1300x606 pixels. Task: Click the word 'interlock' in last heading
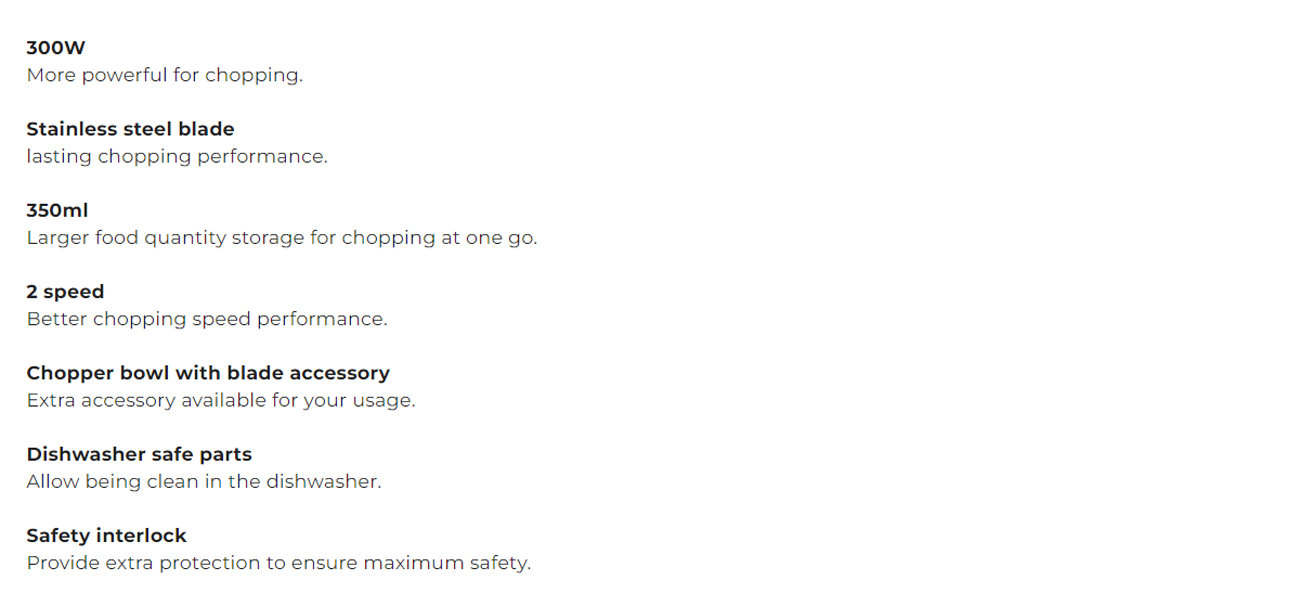[140, 535]
